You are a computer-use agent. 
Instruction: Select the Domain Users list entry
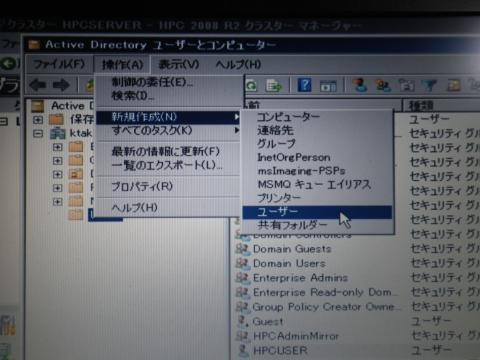coord(289,263)
